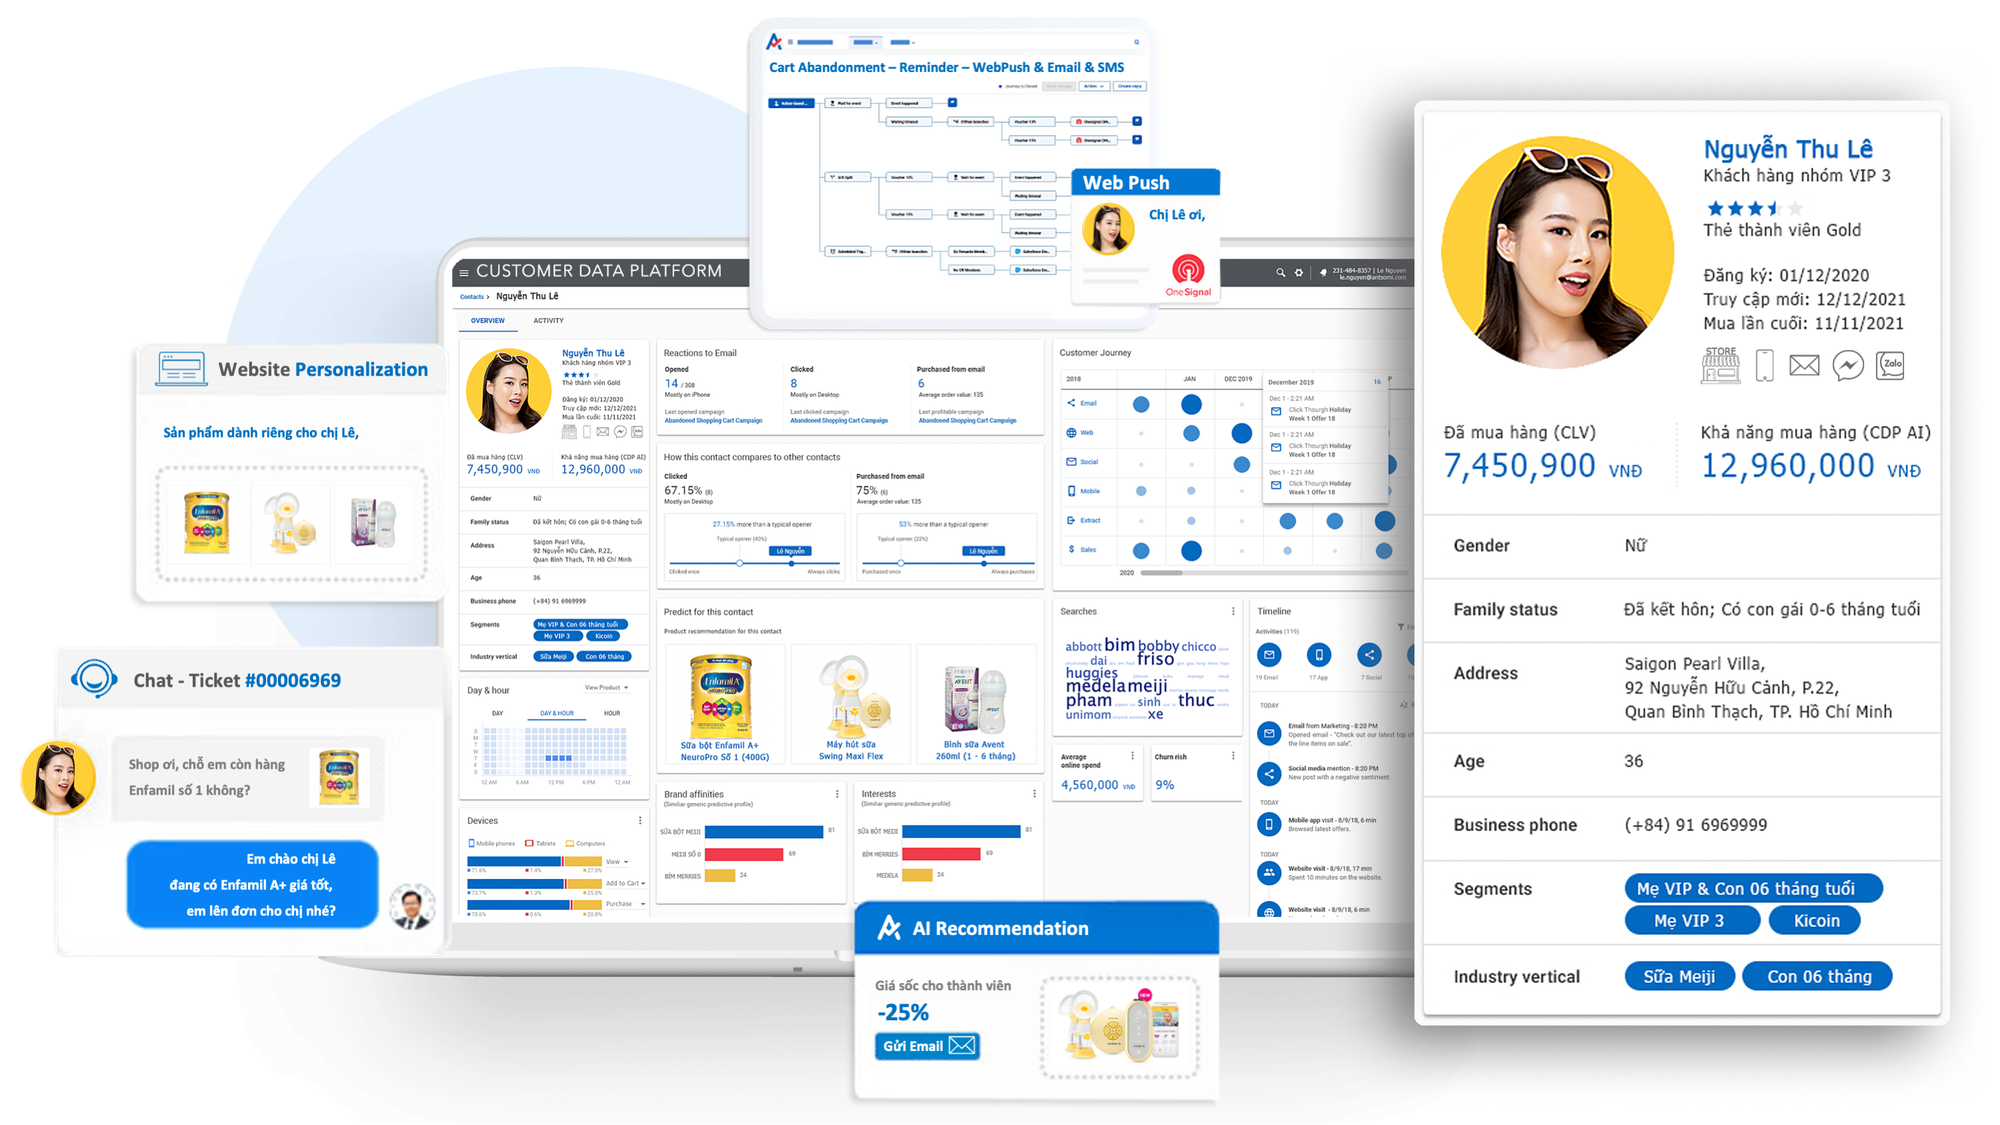This screenshot has height=1125, width=2000.
Task: Click the Email channel icon in timeline
Action: [x=1269, y=655]
